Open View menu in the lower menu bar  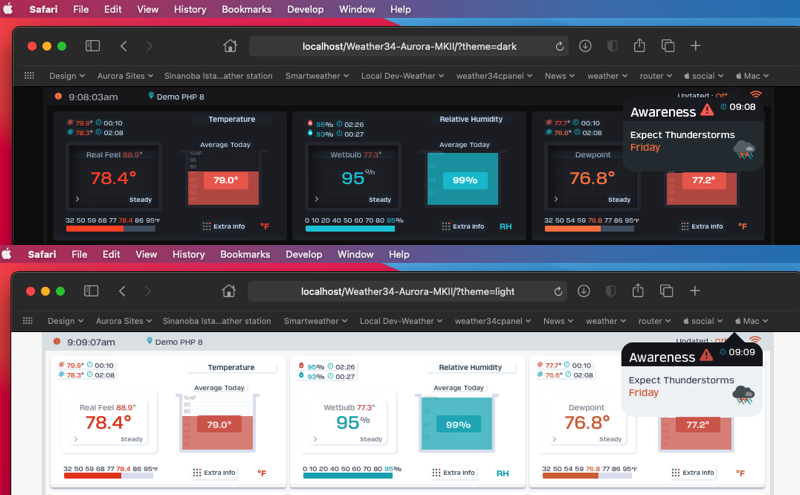point(146,254)
